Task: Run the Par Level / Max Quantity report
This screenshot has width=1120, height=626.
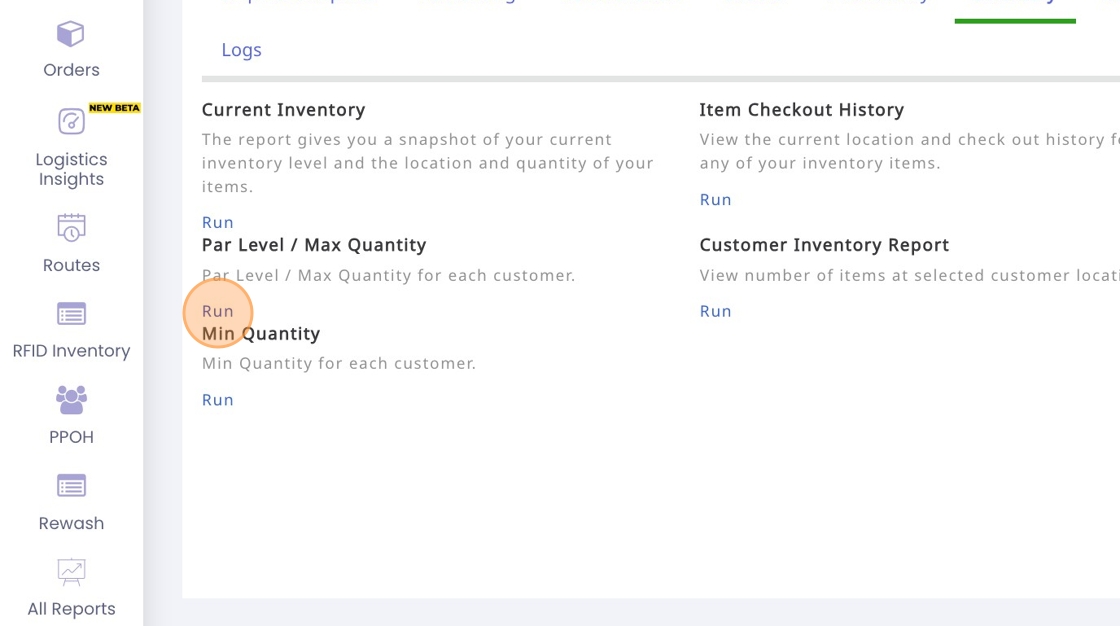Action: tap(218, 311)
